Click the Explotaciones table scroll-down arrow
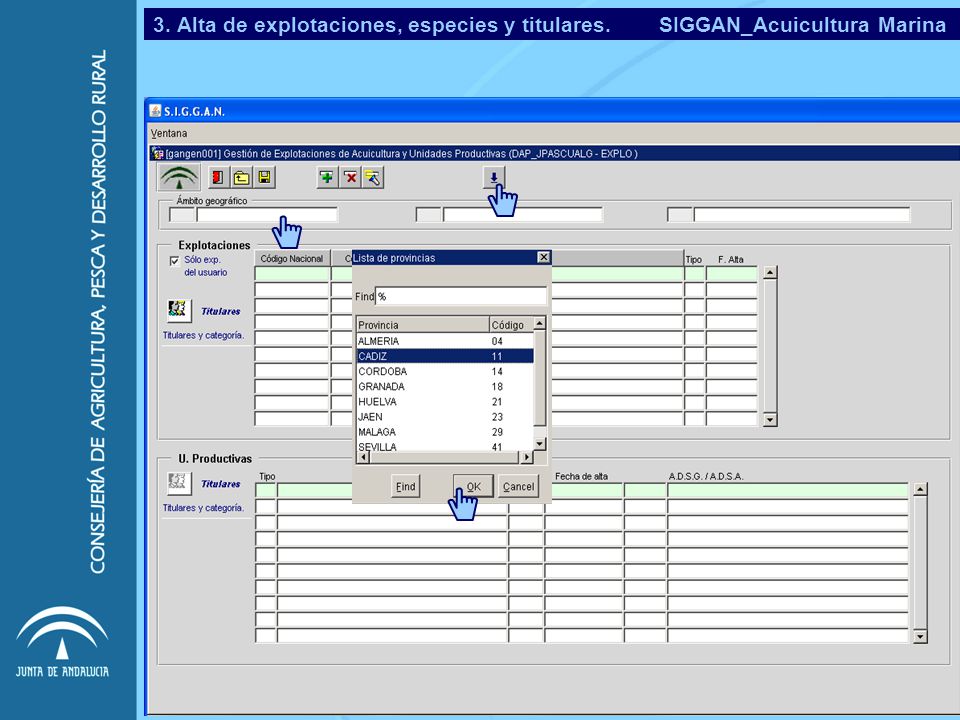This screenshot has height=720, width=960. click(x=770, y=419)
